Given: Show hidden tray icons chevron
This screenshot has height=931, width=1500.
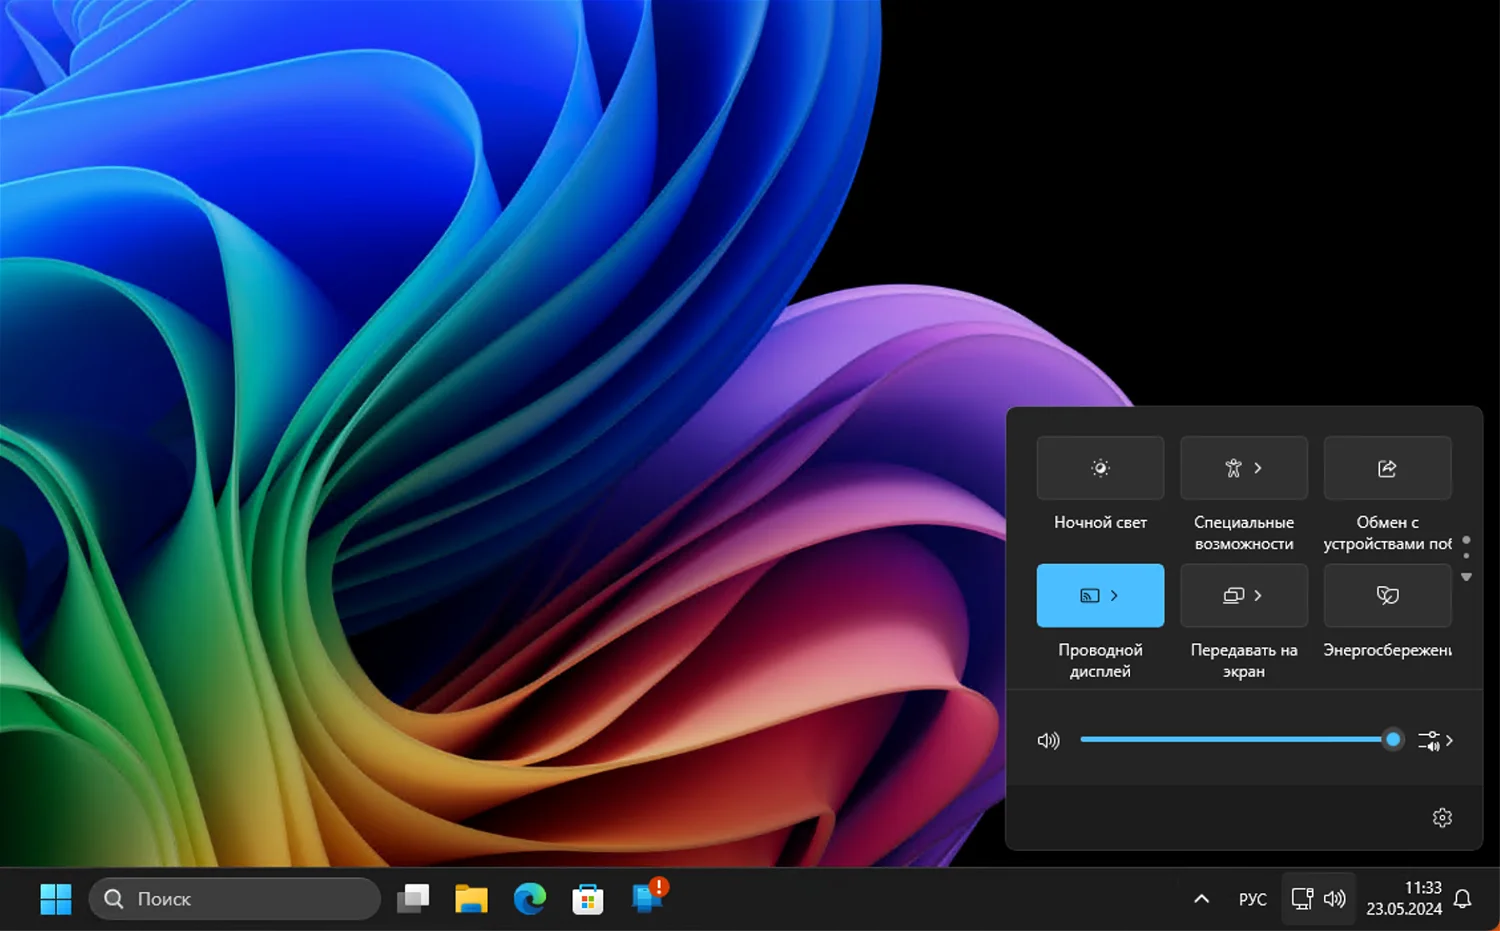Looking at the screenshot, I should click(x=1202, y=899).
